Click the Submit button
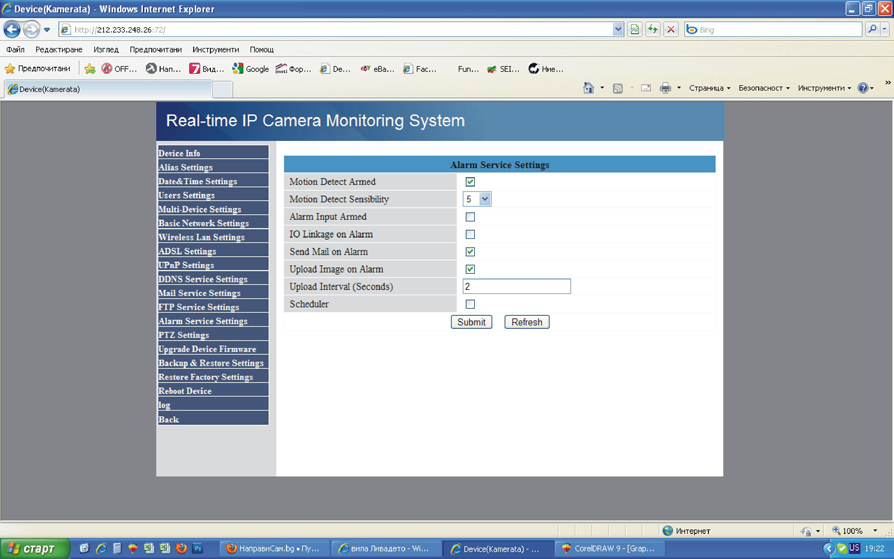Viewport: 894px width, 559px height. pyautogui.click(x=471, y=322)
